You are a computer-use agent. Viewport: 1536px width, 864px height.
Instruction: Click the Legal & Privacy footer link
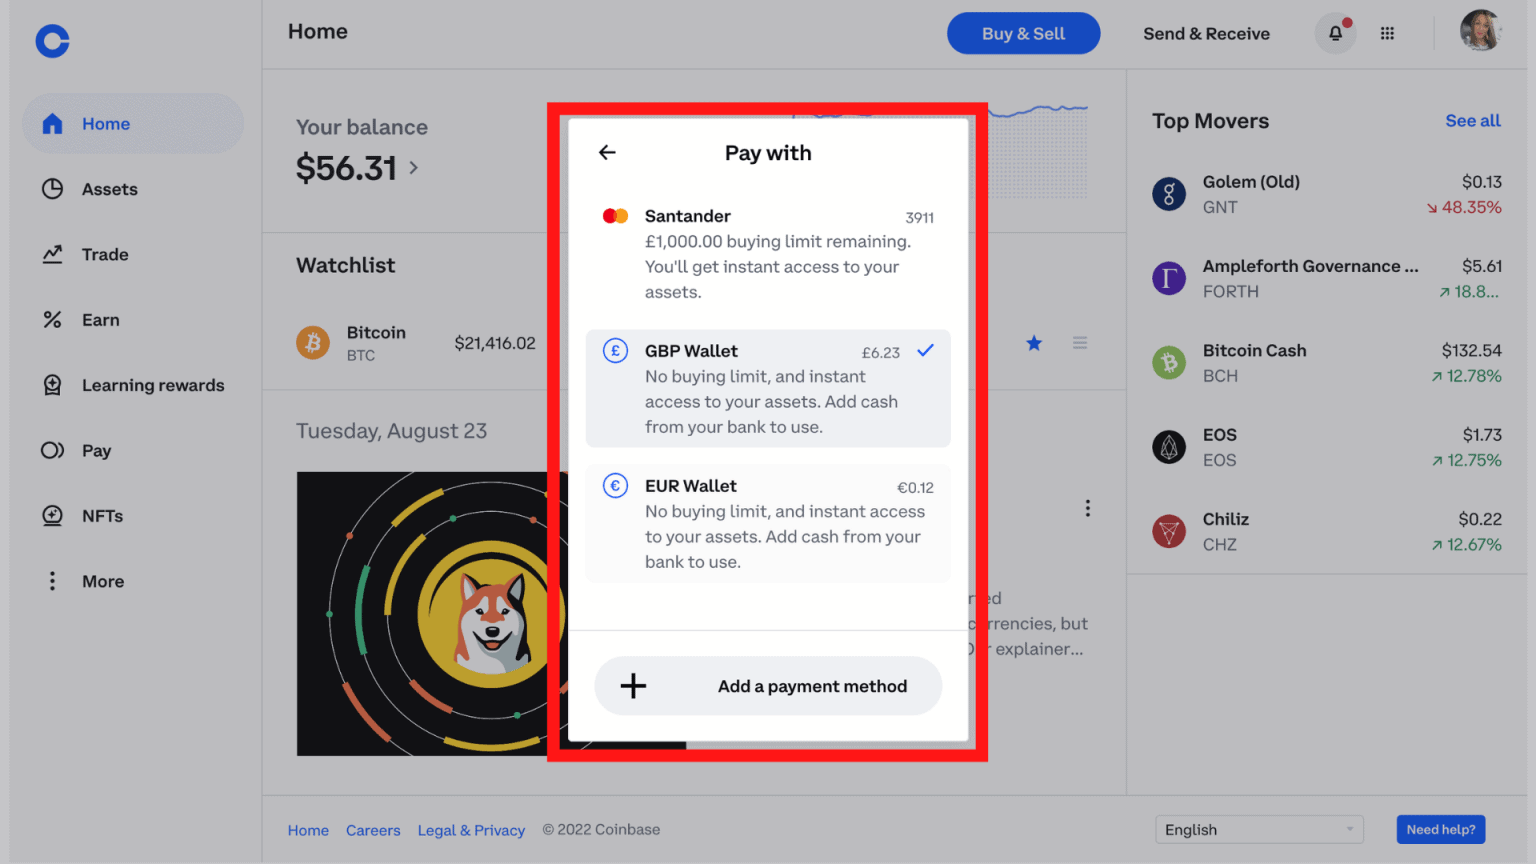click(471, 830)
